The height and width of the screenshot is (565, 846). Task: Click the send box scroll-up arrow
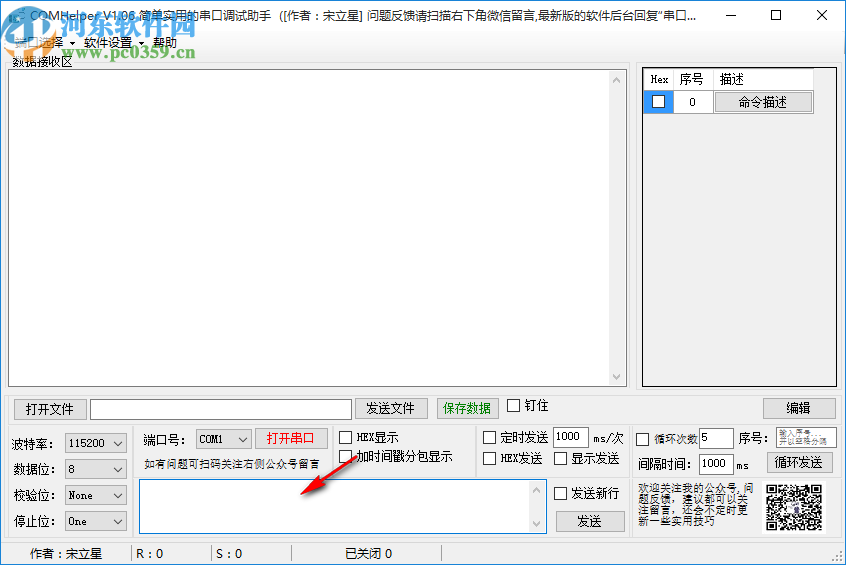[x=536, y=491]
